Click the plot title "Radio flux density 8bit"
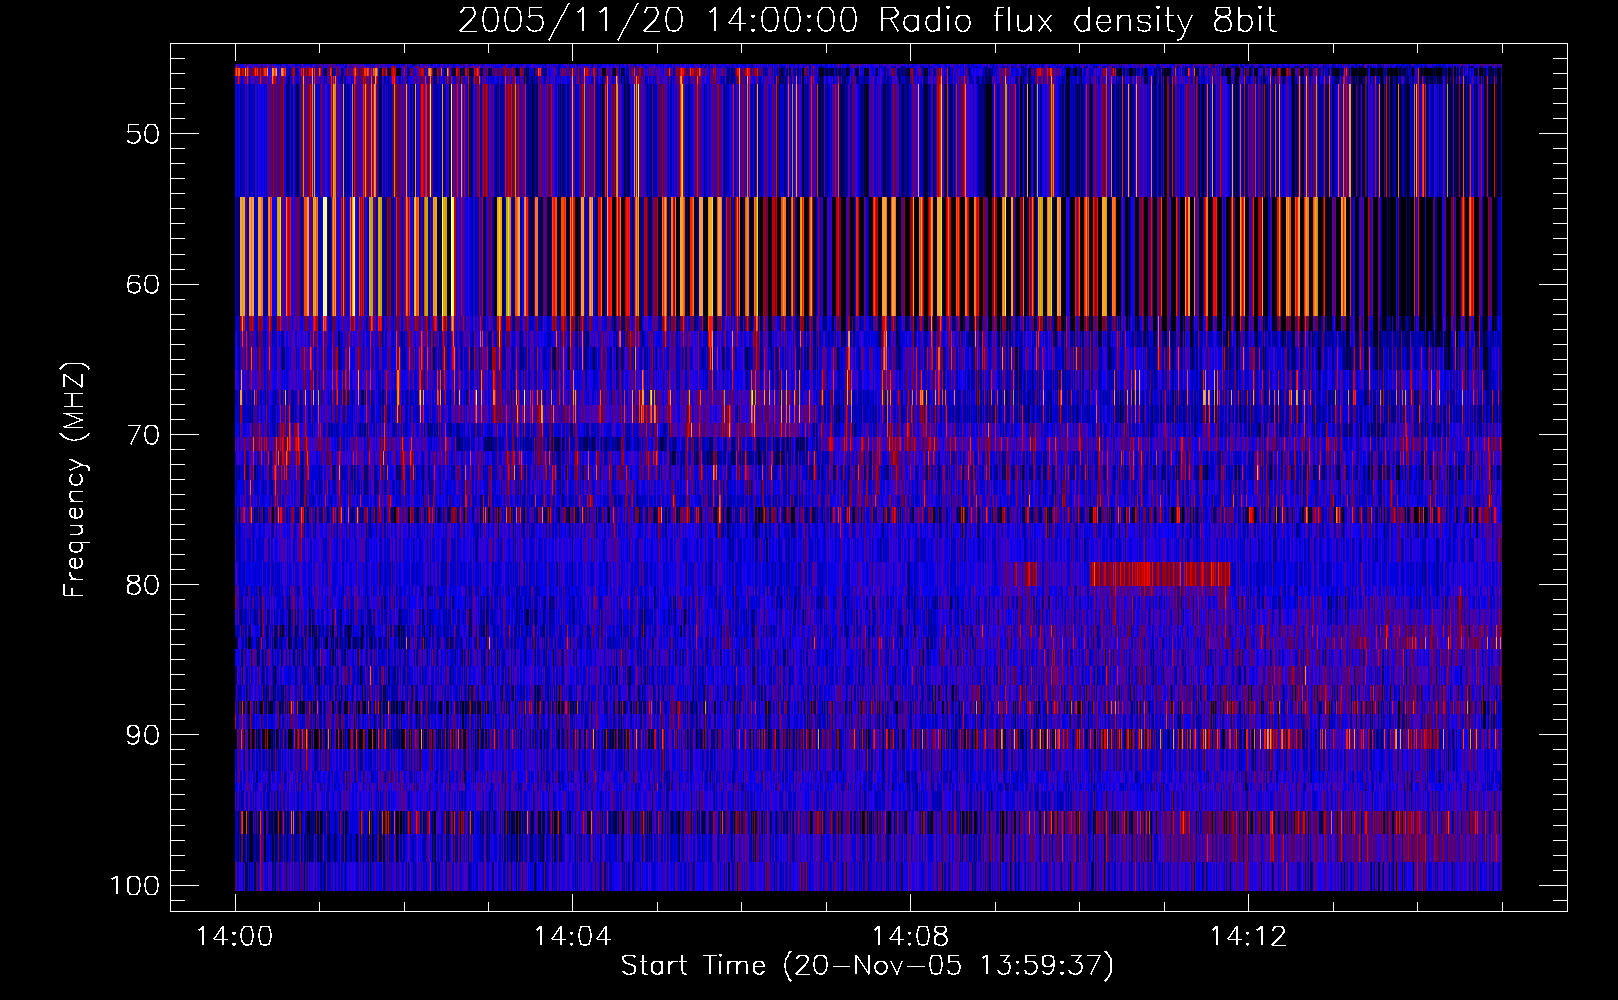The width and height of the screenshot is (1618, 1000). [x=1078, y=21]
